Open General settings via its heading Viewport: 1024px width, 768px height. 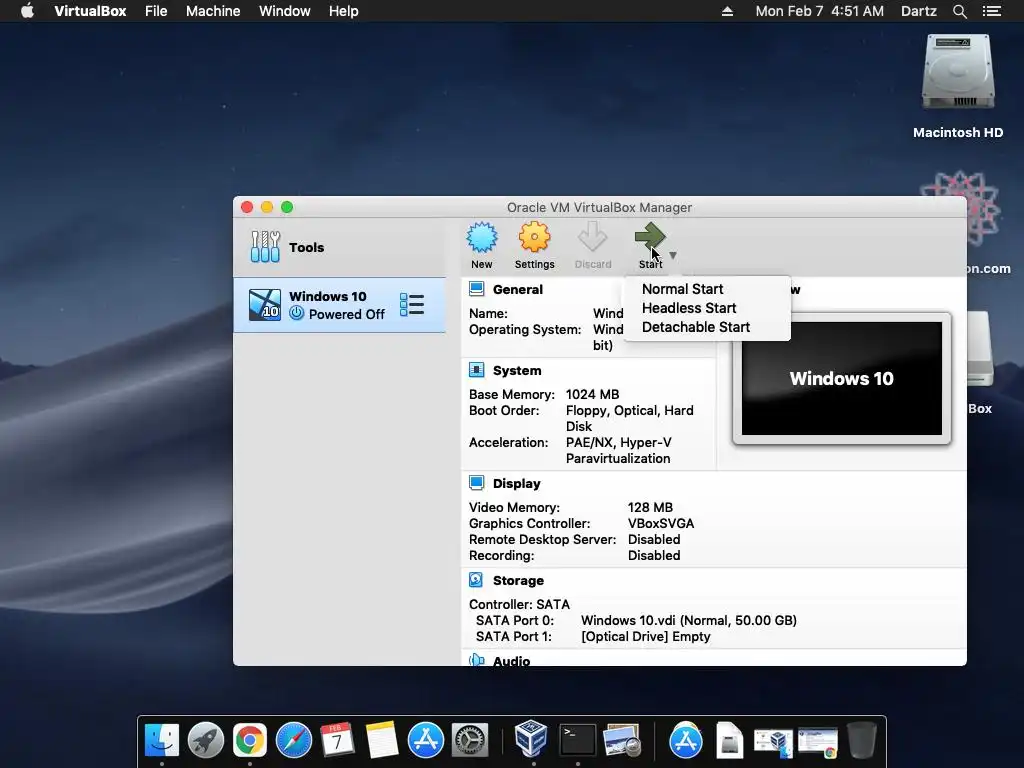pyautogui.click(x=518, y=289)
